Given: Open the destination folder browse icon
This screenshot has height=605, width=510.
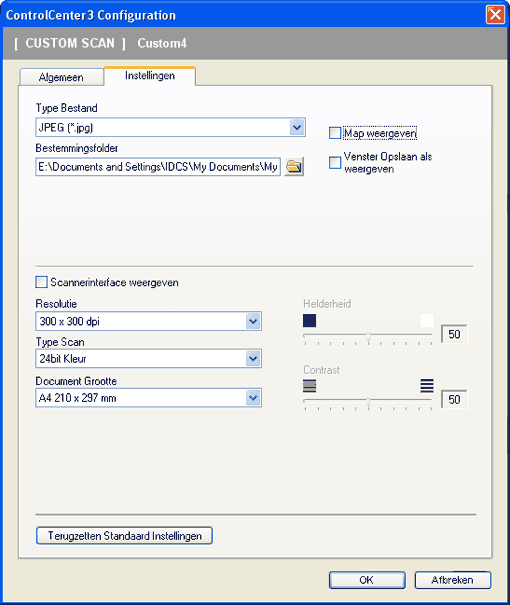Looking at the screenshot, I should (x=294, y=167).
